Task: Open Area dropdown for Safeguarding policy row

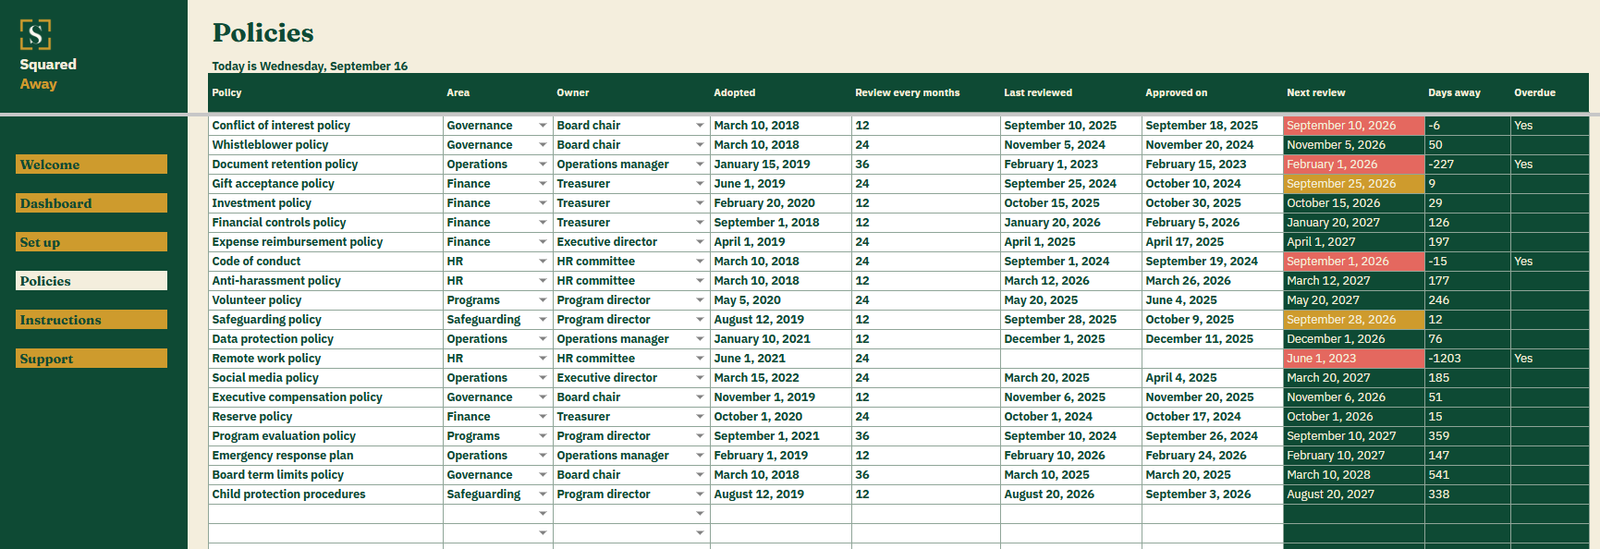Action: 543,320
